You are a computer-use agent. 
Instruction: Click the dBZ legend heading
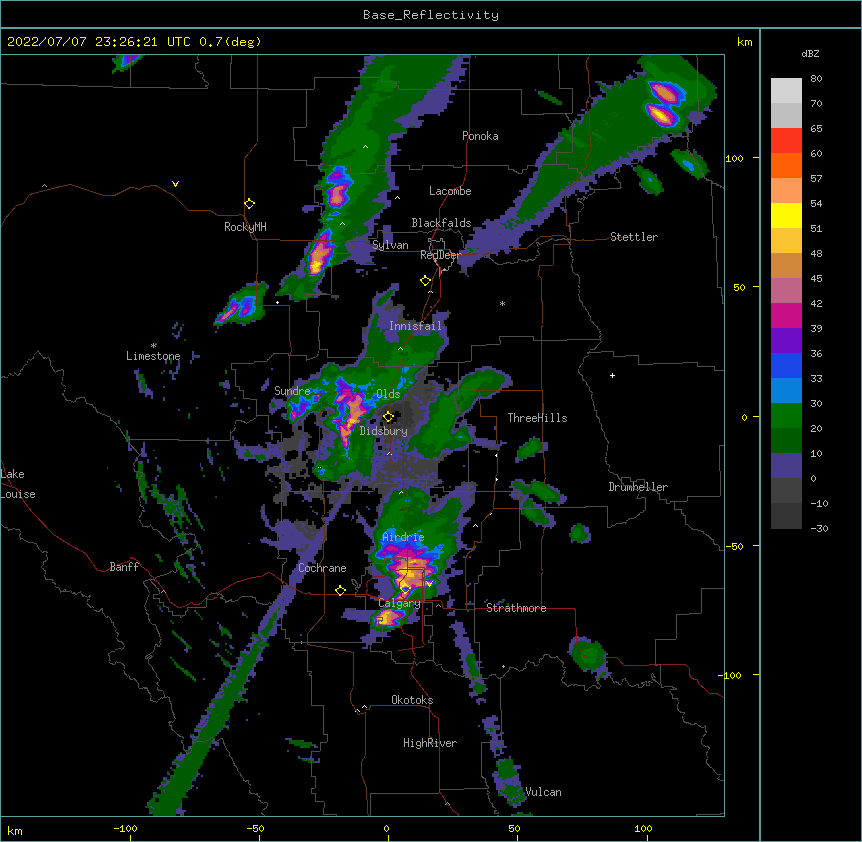(x=810, y=54)
